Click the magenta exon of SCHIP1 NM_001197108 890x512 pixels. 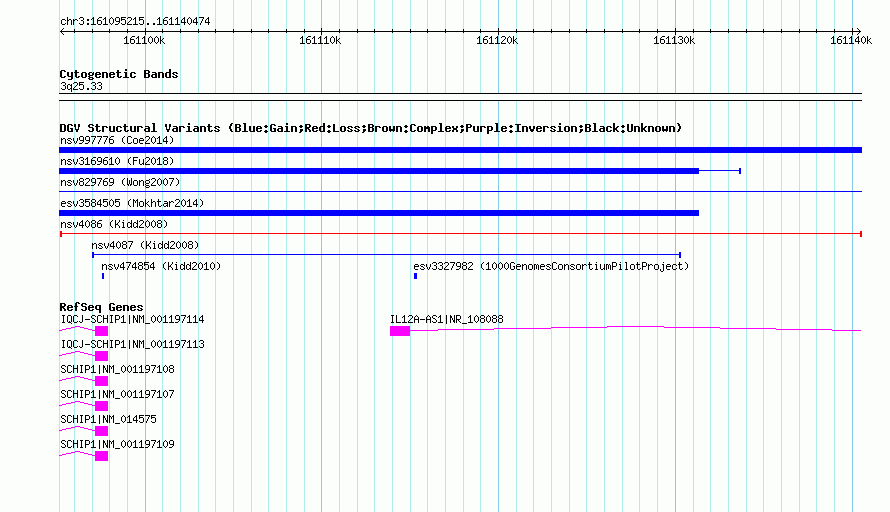[x=102, y=381]
